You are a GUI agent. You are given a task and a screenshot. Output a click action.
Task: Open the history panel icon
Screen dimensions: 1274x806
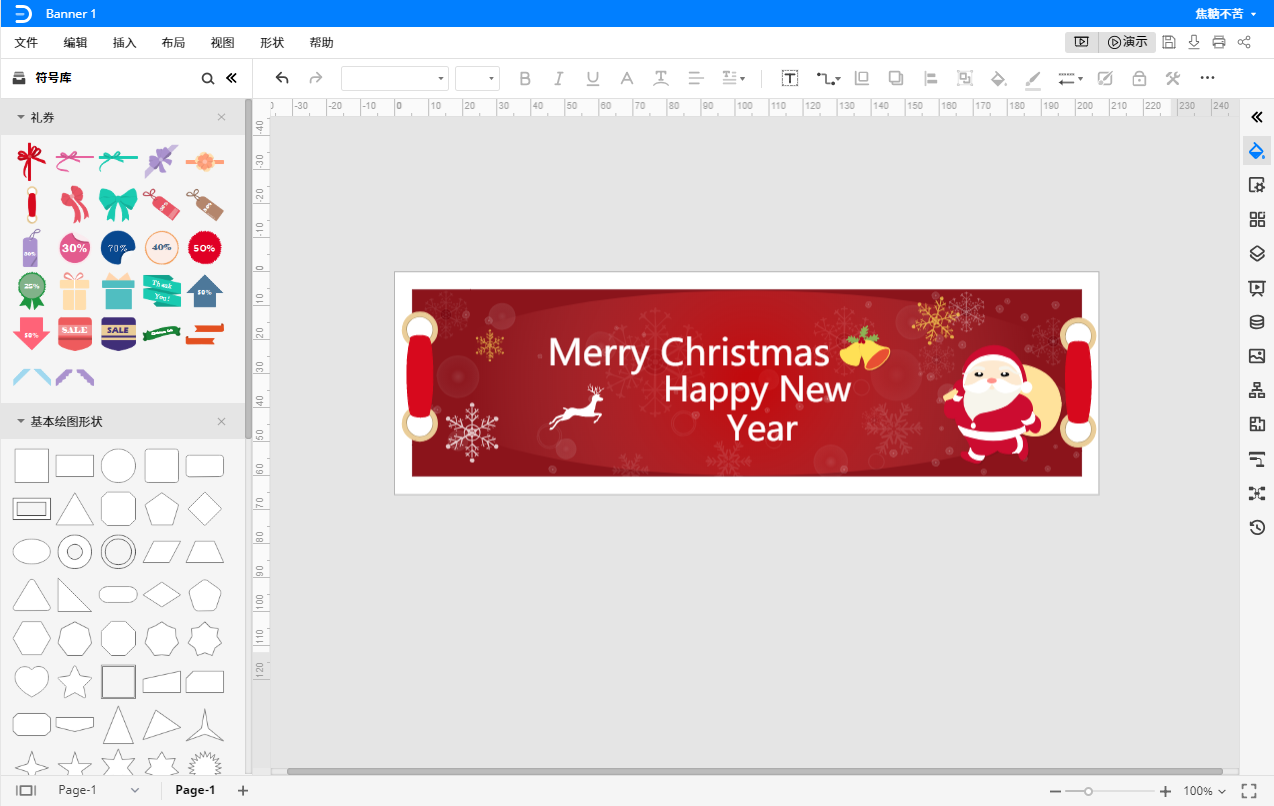click(1257, 527)
